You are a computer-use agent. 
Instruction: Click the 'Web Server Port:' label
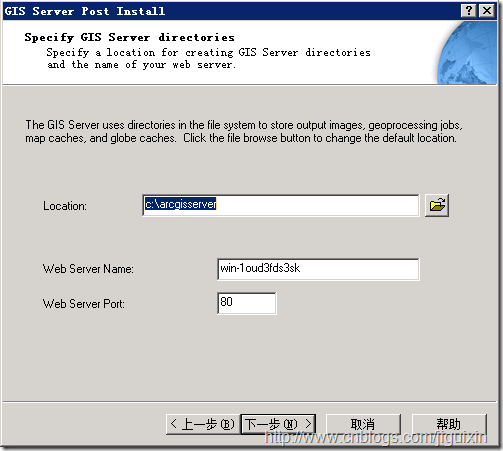click(84, 304)
